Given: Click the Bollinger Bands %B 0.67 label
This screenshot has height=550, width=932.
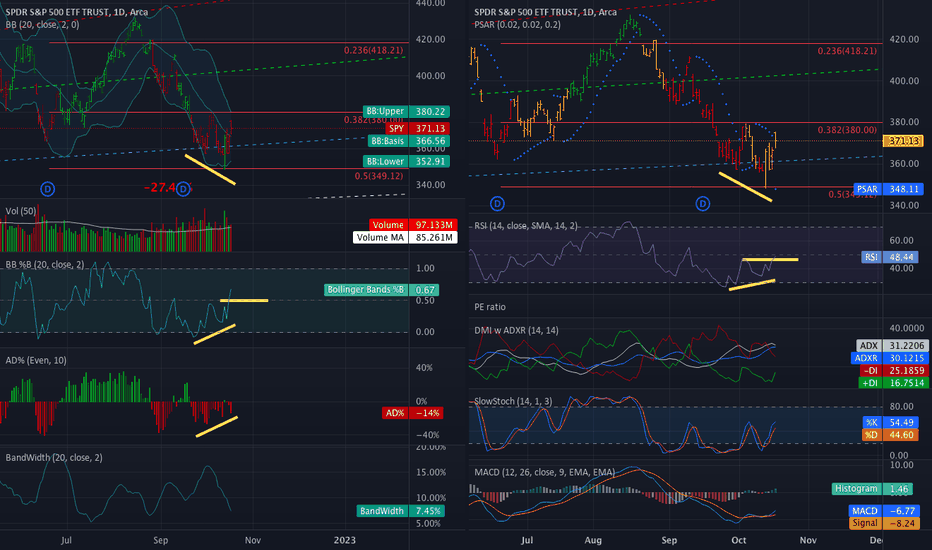Looking at the screenshot, I should pos(382,290).
